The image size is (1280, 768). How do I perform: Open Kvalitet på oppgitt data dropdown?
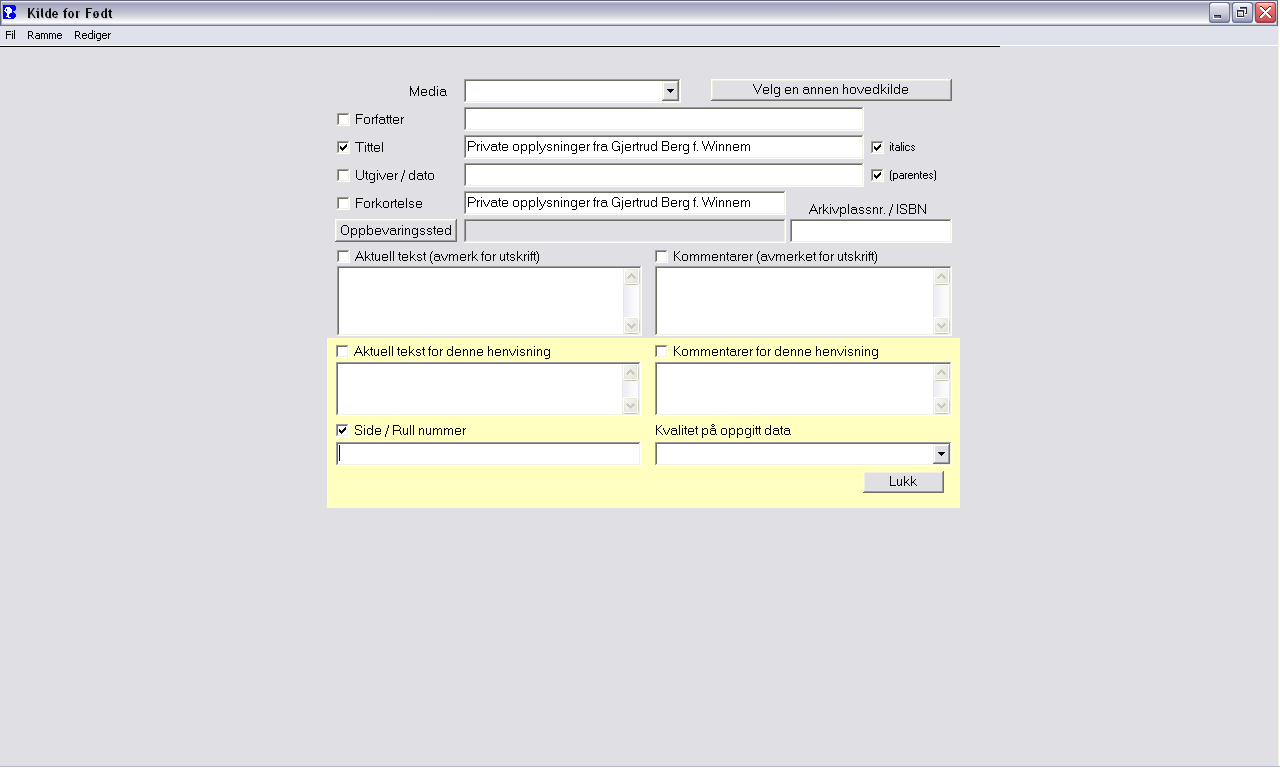click(940, 455)
